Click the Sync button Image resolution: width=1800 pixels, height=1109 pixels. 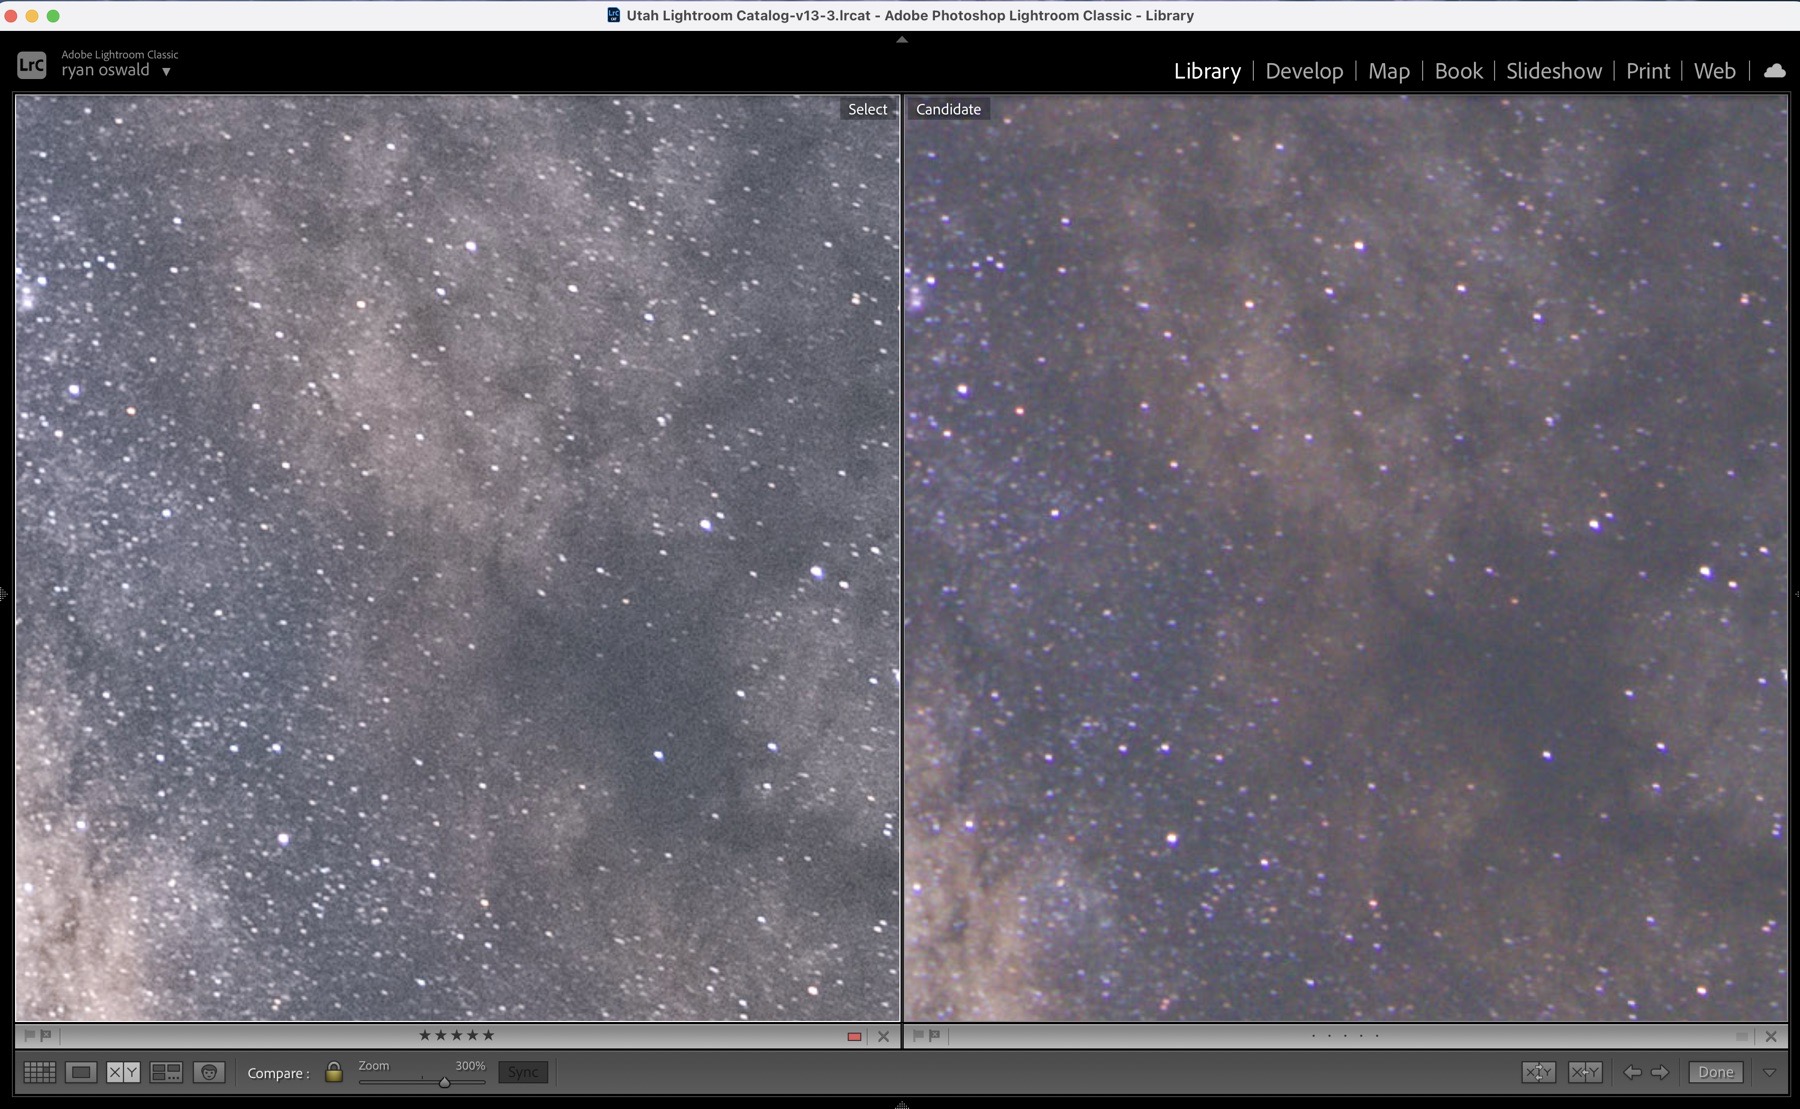[x=523, y=1072]
